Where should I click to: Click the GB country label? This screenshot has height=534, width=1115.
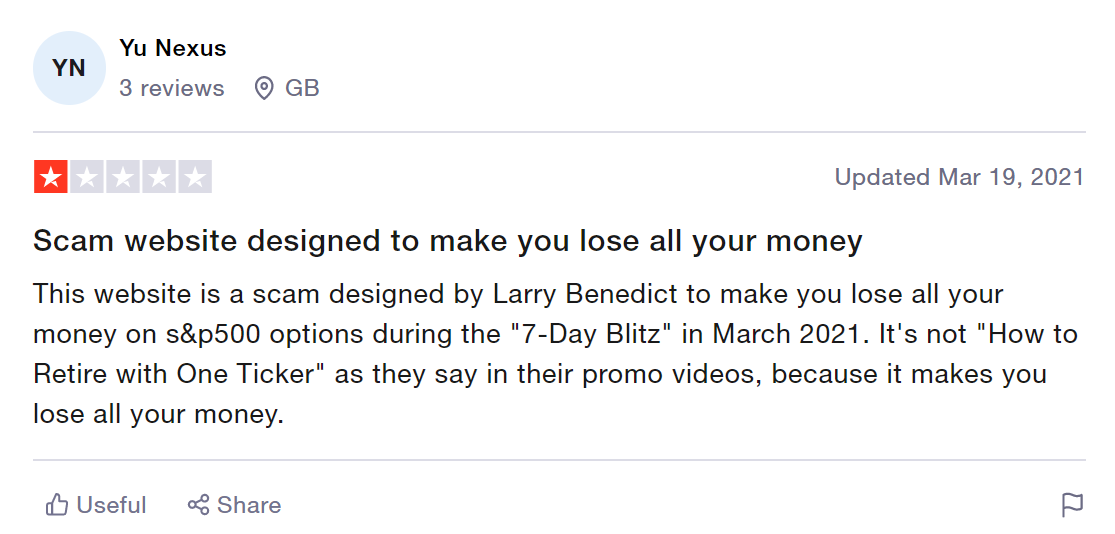pyautogui.click(x=302, y=89)
